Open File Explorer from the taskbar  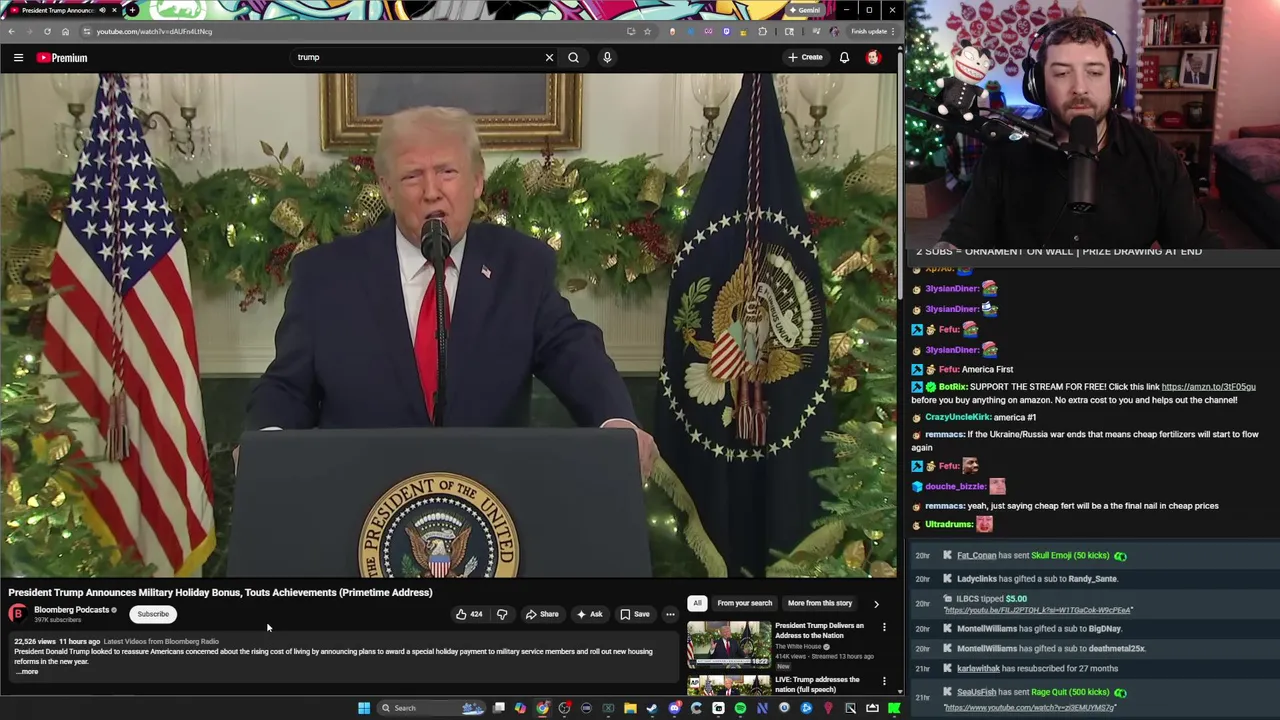point(630,708)
